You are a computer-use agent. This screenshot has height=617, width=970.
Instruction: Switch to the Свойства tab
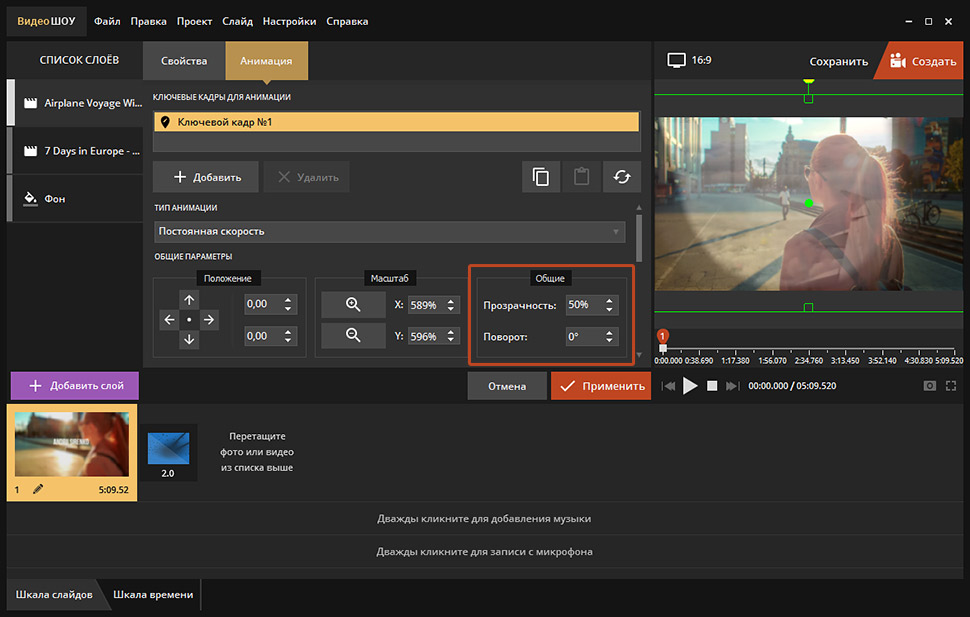[184, 61]
